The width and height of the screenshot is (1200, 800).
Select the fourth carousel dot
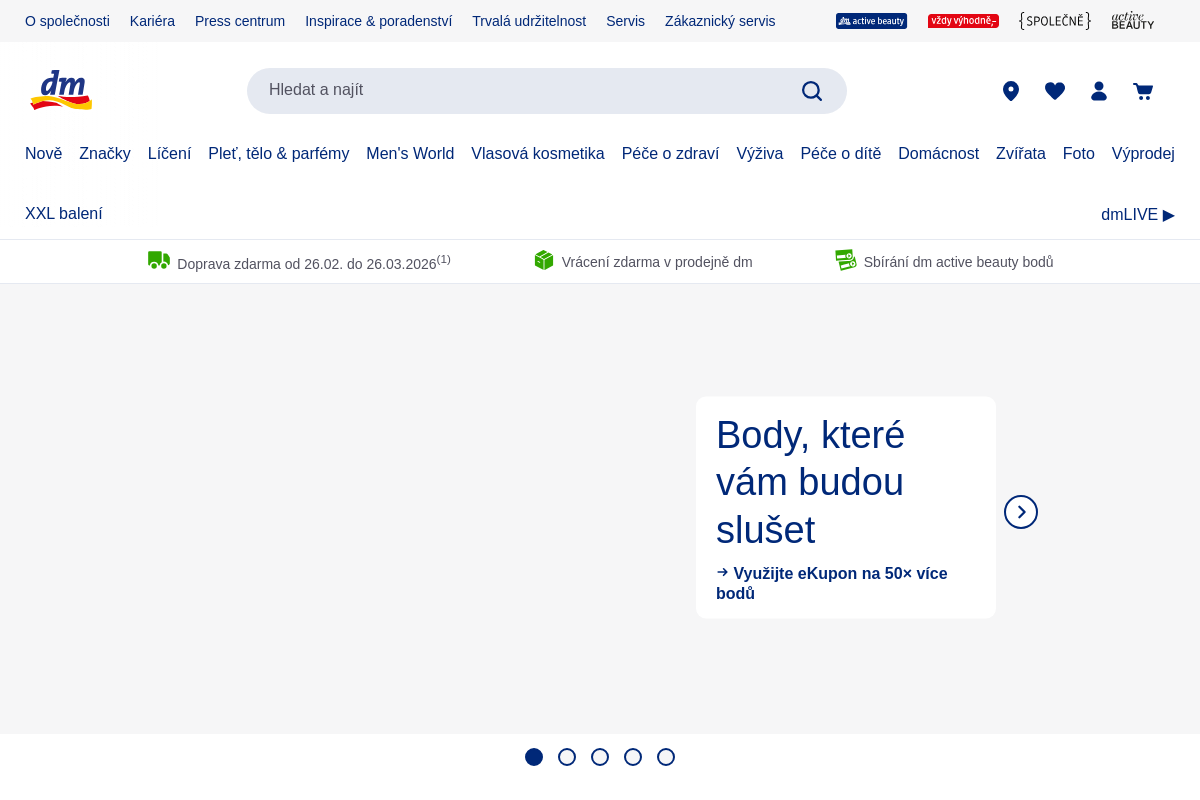633,757
